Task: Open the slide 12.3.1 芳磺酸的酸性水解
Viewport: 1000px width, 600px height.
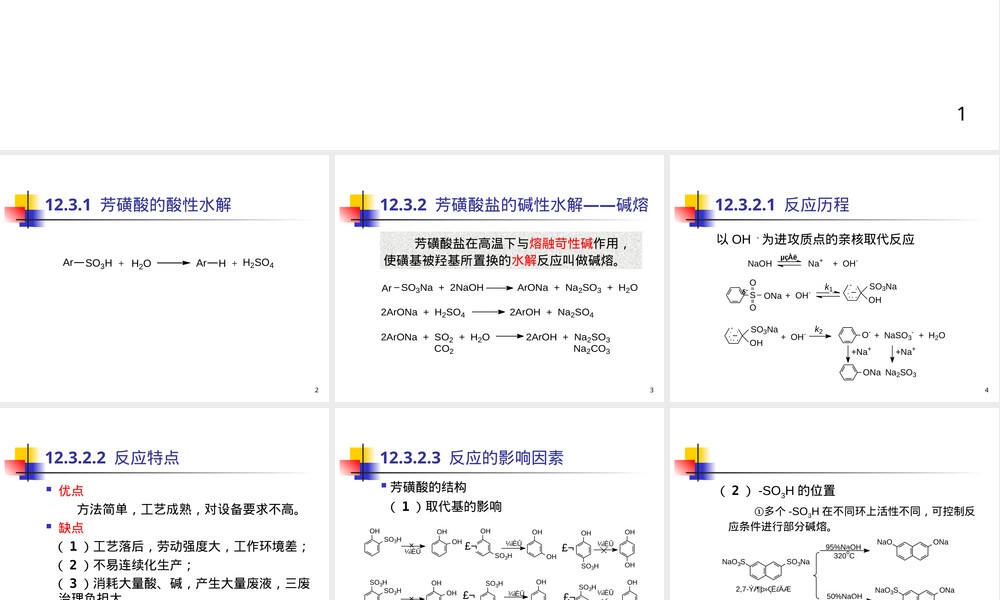Action: tap(165, 278)
